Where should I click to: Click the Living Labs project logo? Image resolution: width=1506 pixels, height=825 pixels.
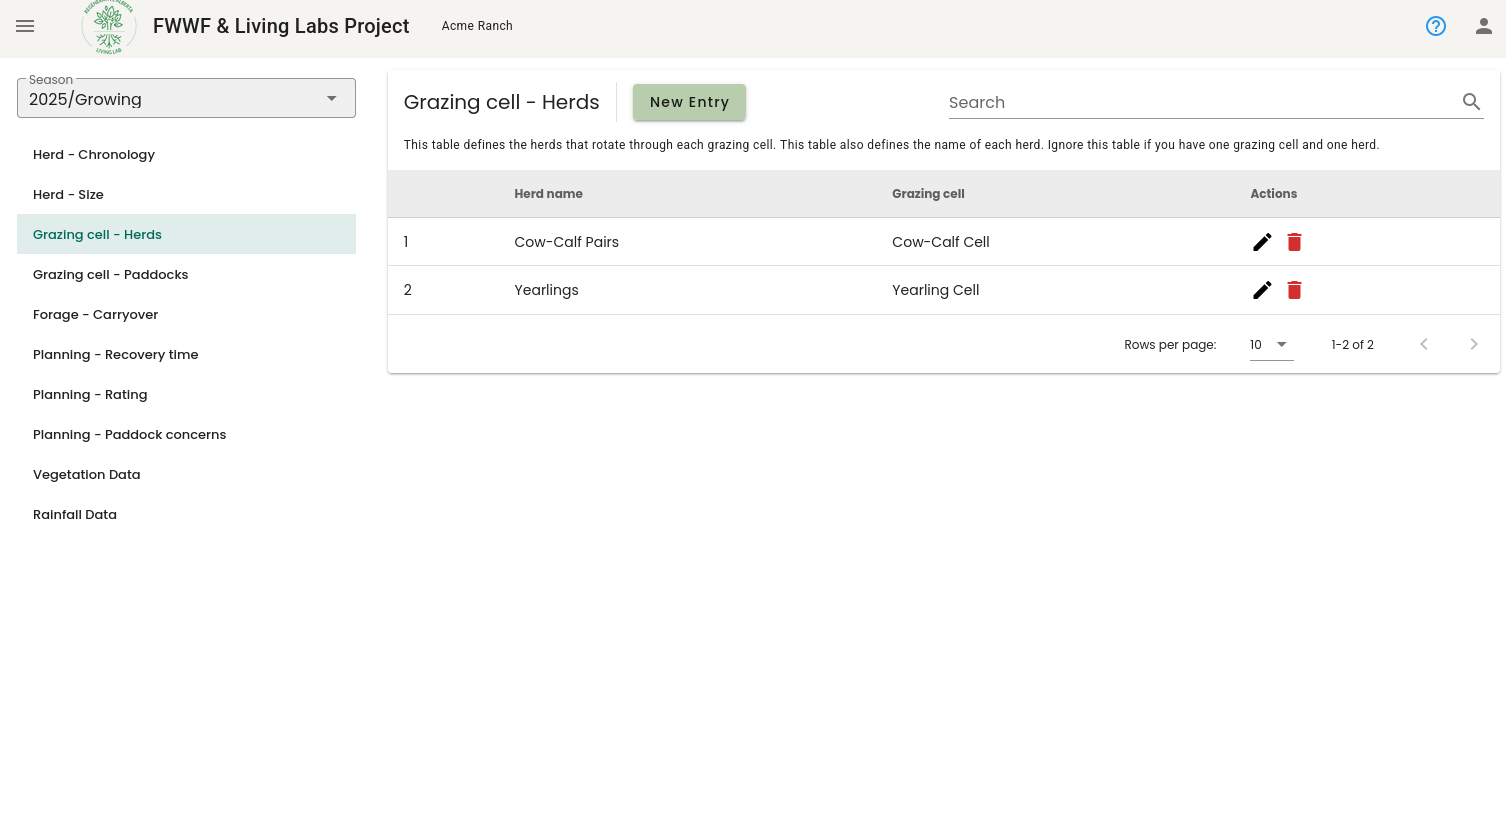coord(109,26)
